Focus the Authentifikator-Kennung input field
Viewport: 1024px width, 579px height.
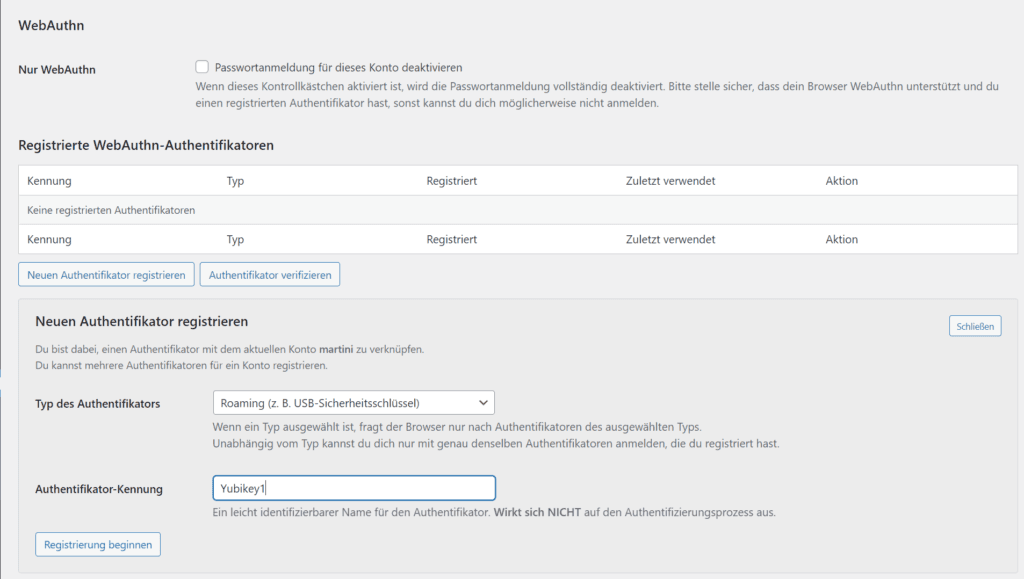(x=353, y=488)
